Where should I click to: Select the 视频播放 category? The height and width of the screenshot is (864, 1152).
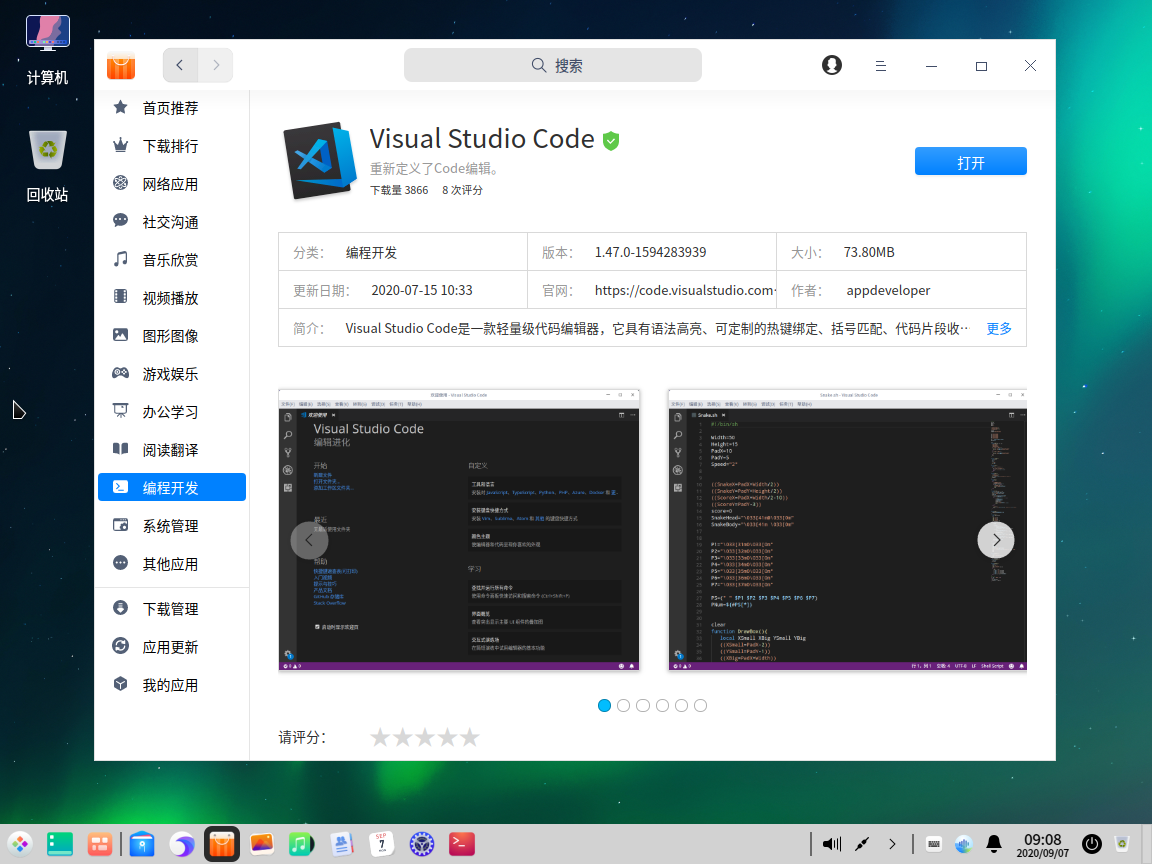pos(172,298)
